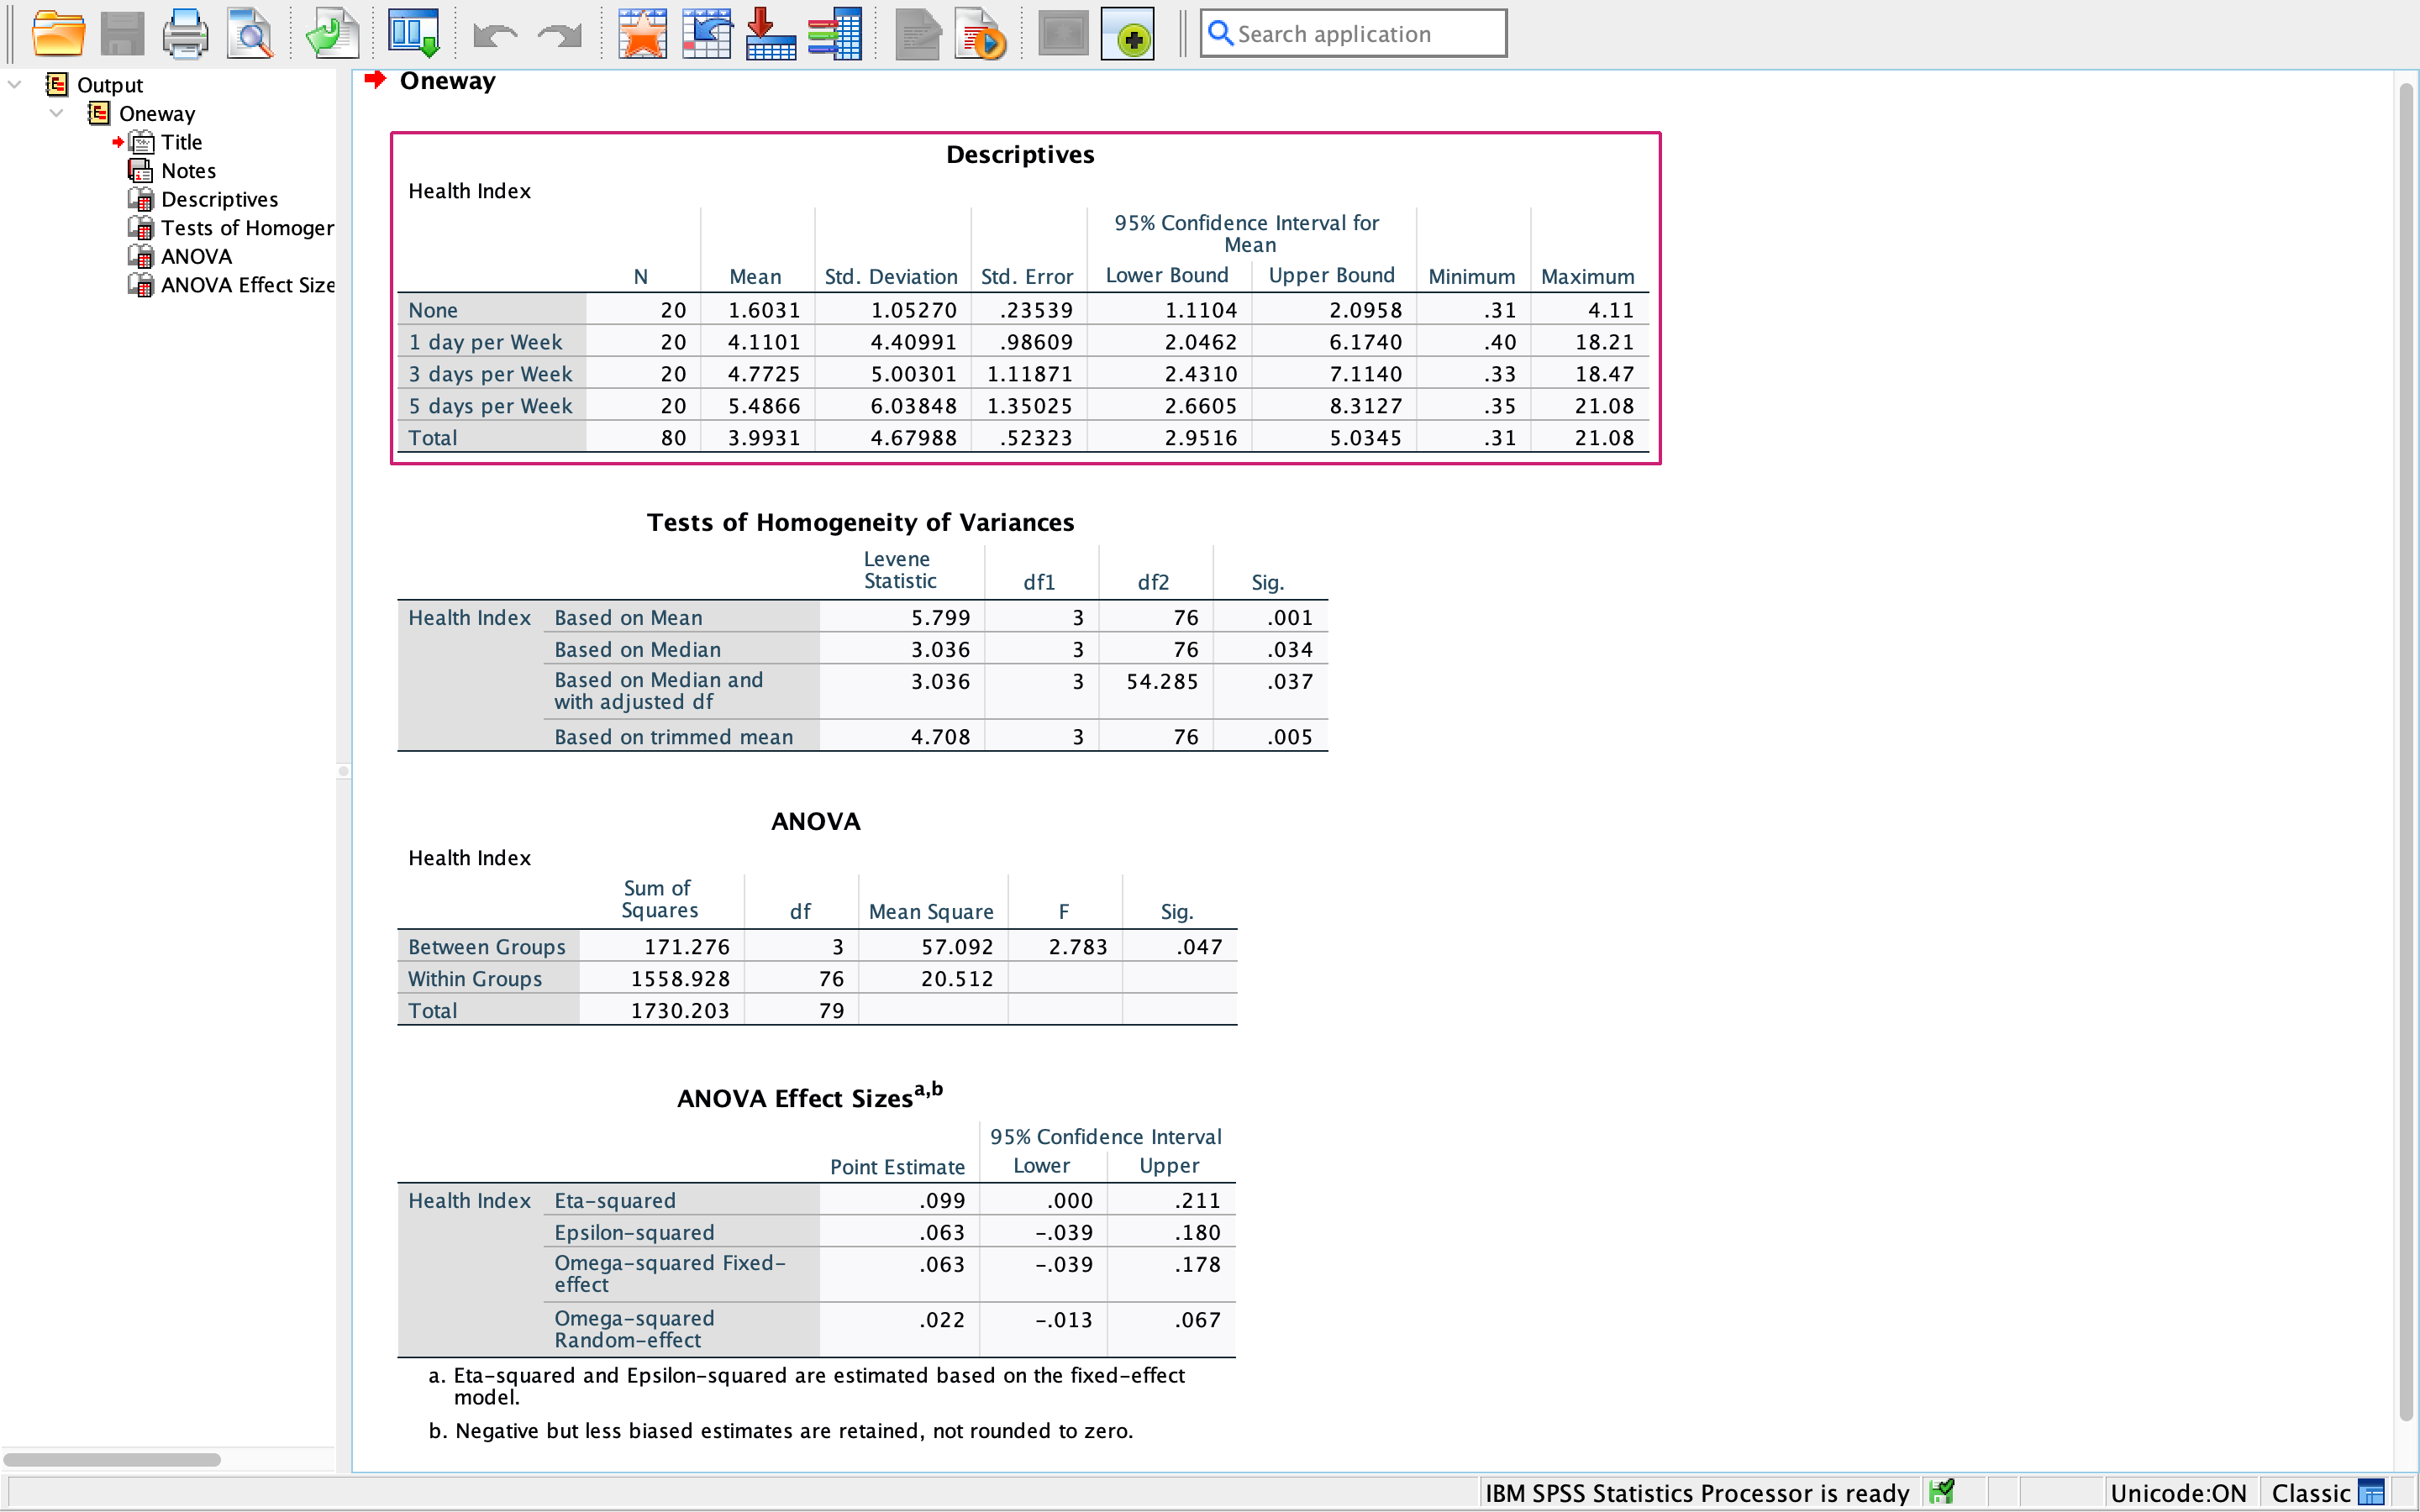
Task: Export output using the green arrow page icon
Action: coord(332,34)
